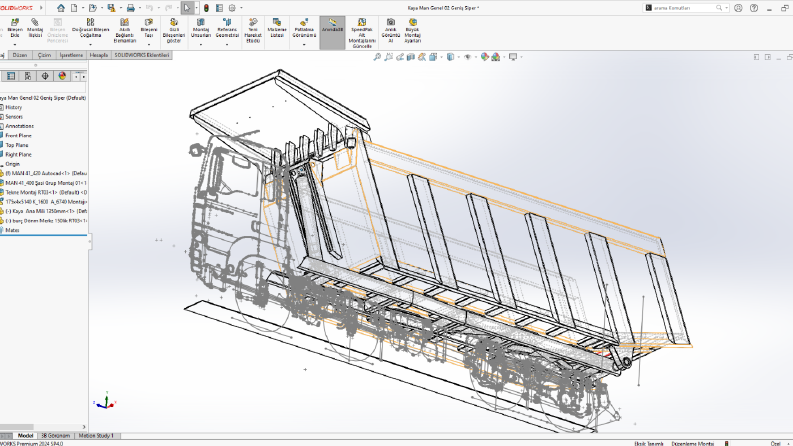Click Anlık Görüntü Al (snapshot) camera tool

point(390,30)
